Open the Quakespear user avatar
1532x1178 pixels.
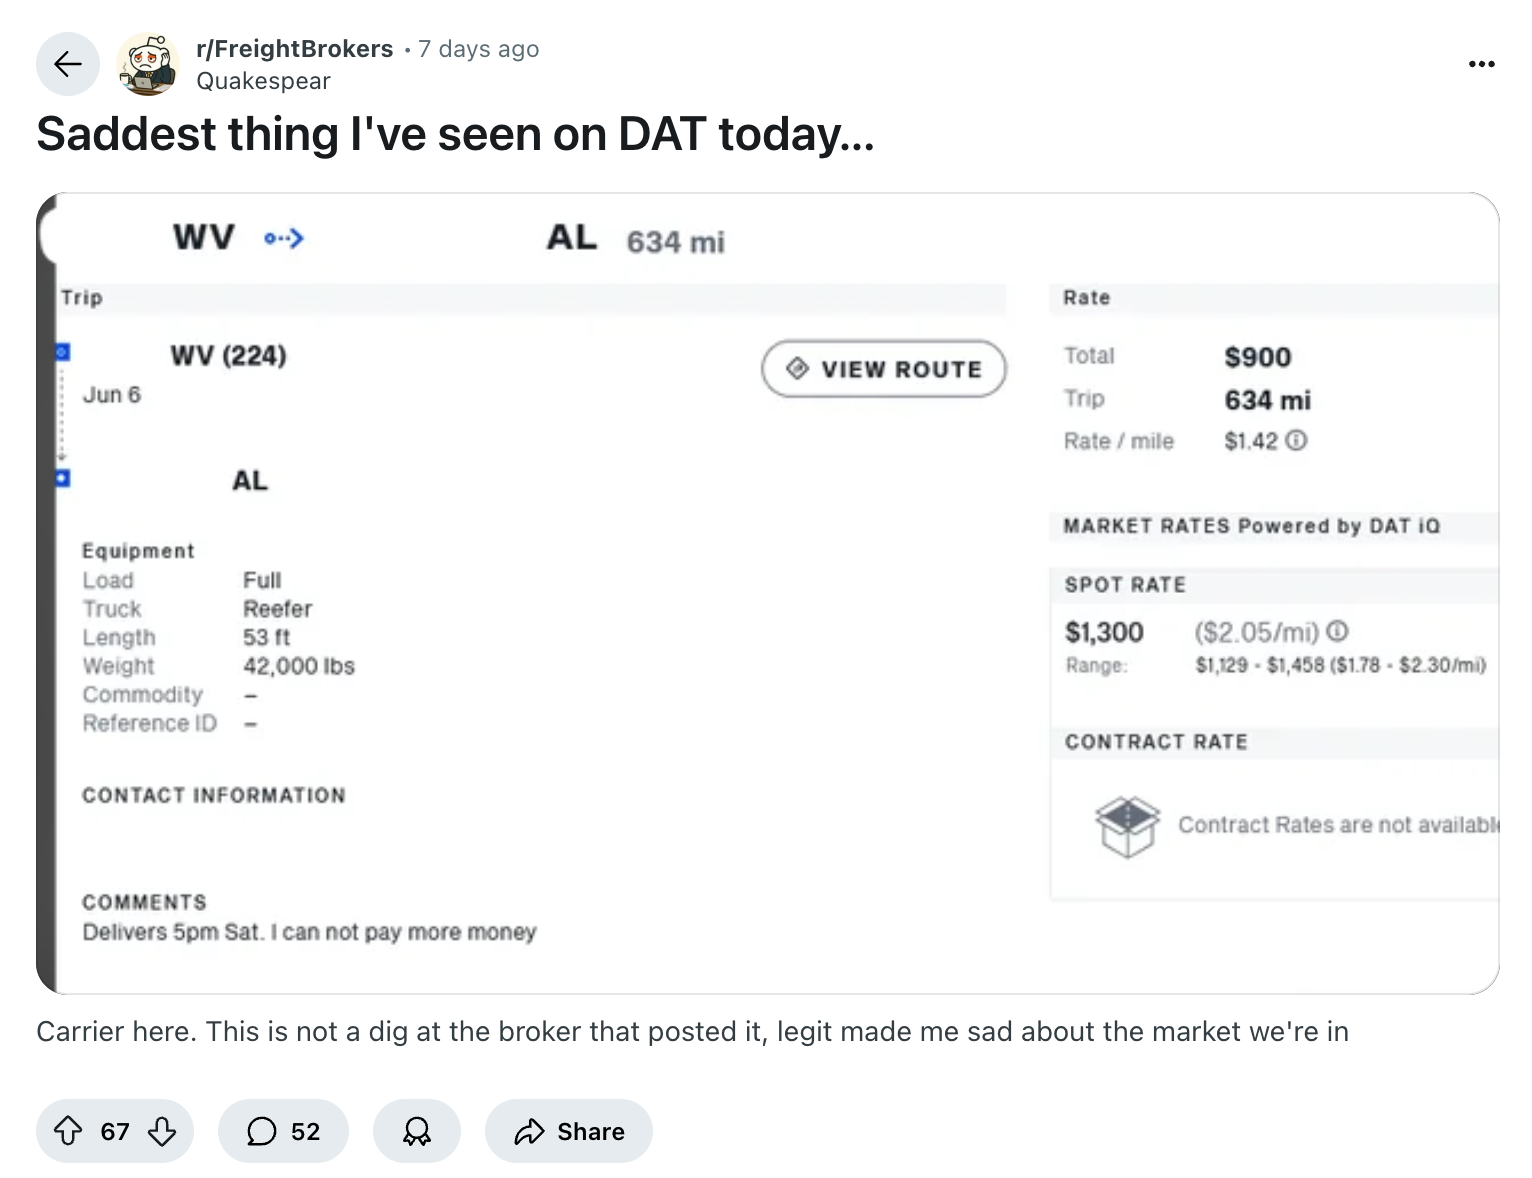tap(147, 65)
